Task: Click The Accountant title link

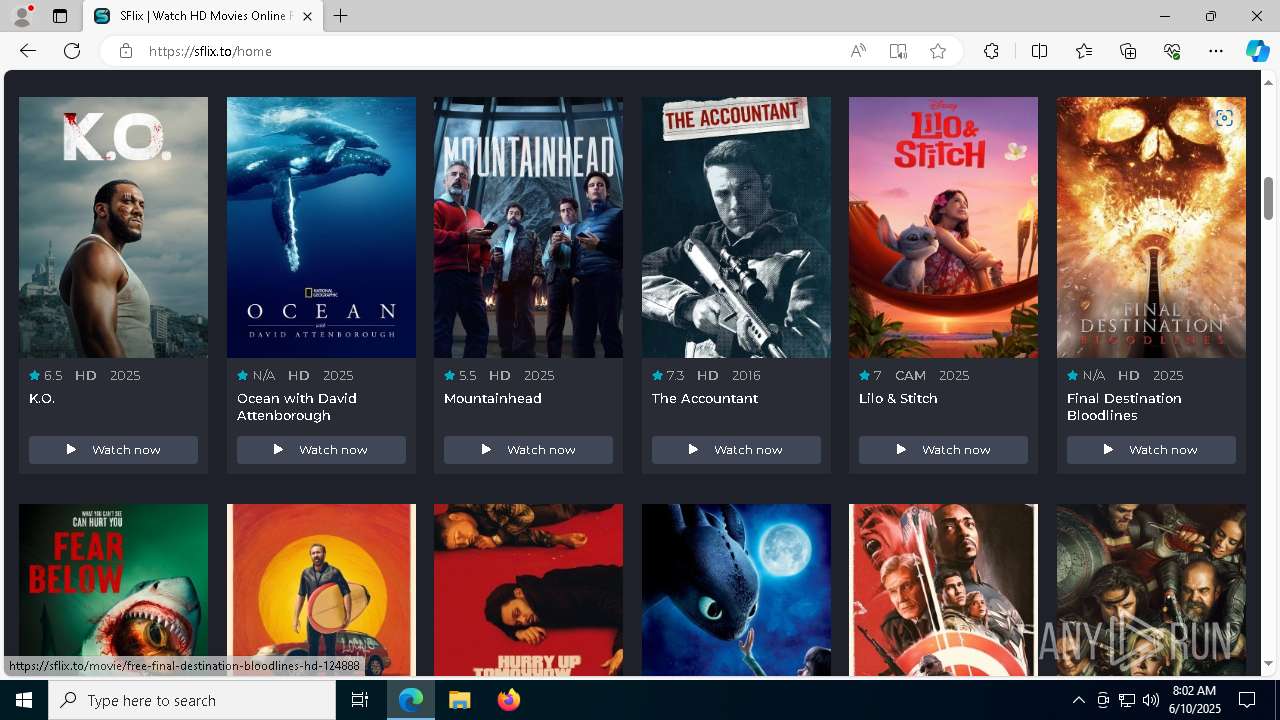Action: coord(705,398)
